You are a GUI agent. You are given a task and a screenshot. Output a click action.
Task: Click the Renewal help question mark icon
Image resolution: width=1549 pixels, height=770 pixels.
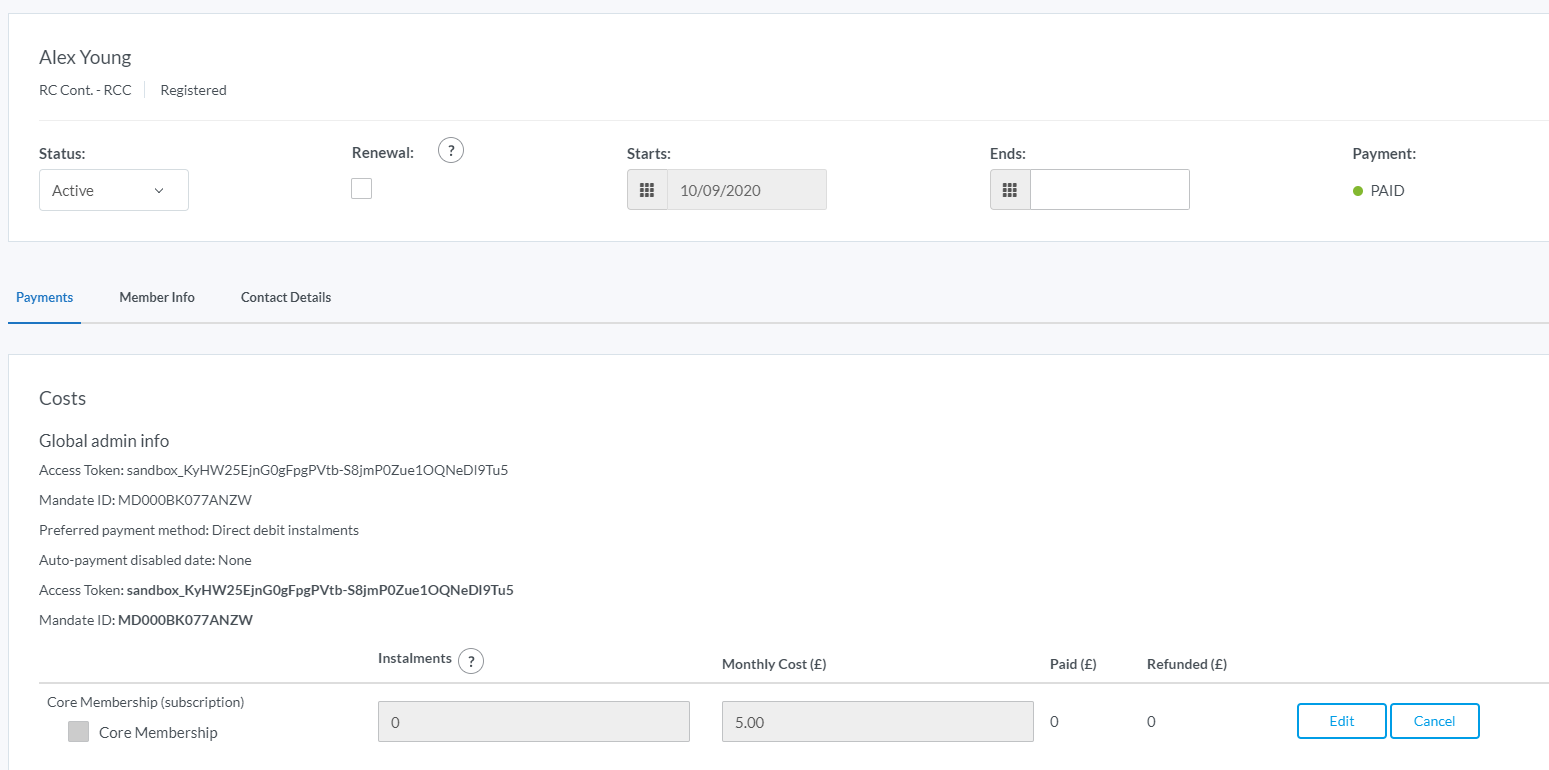[451, 151]
